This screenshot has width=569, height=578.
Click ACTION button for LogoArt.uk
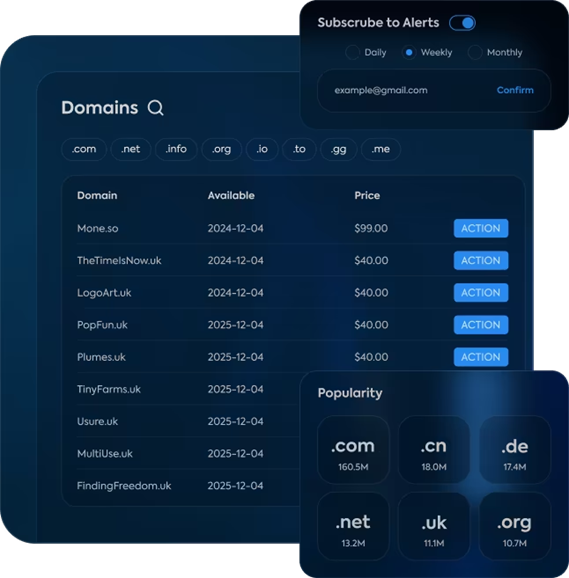pyautogui.click(x=481, y=293)
